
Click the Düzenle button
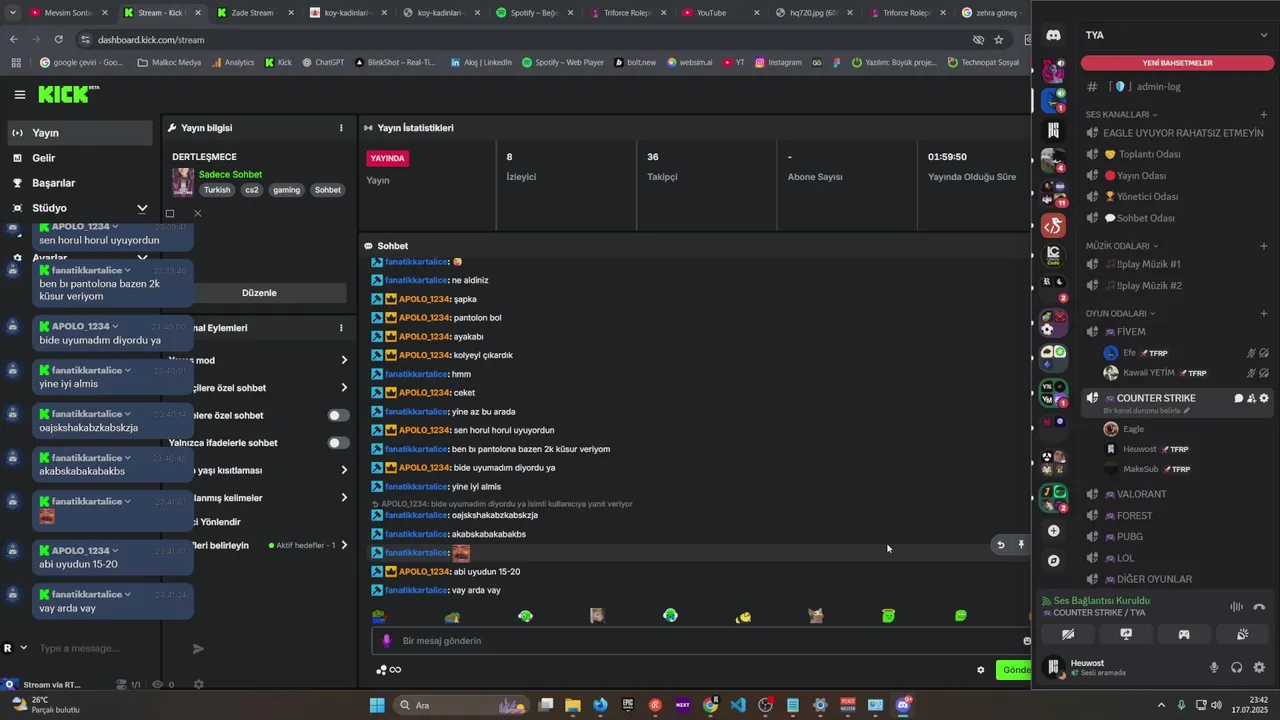point(259,293)
